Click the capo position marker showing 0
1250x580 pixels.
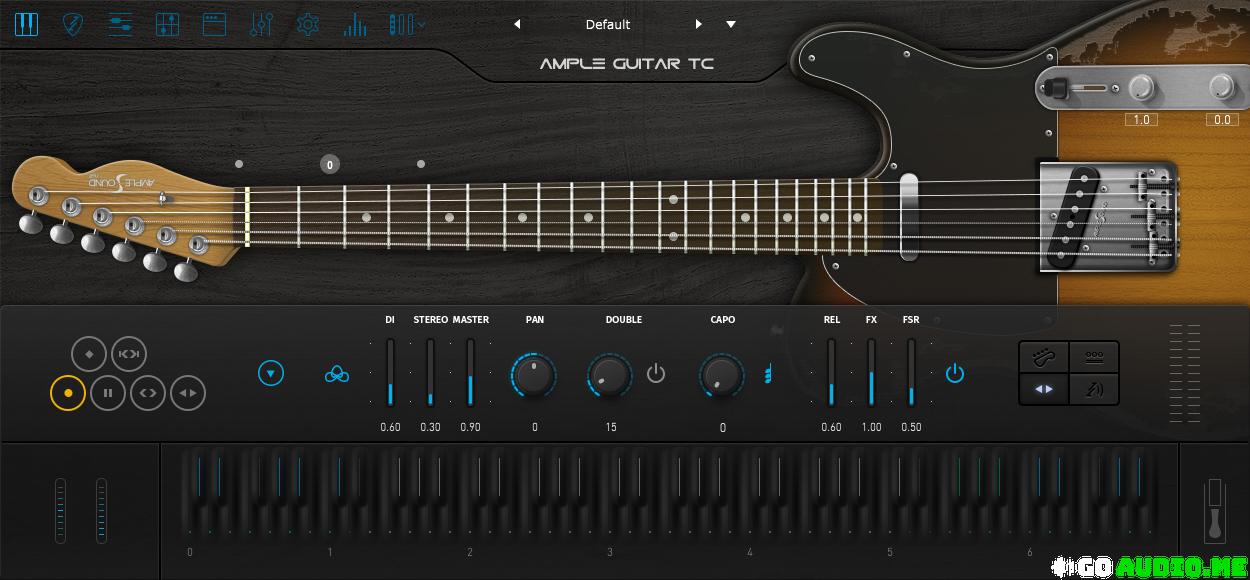pyautogui.click(x=330, y=164)
